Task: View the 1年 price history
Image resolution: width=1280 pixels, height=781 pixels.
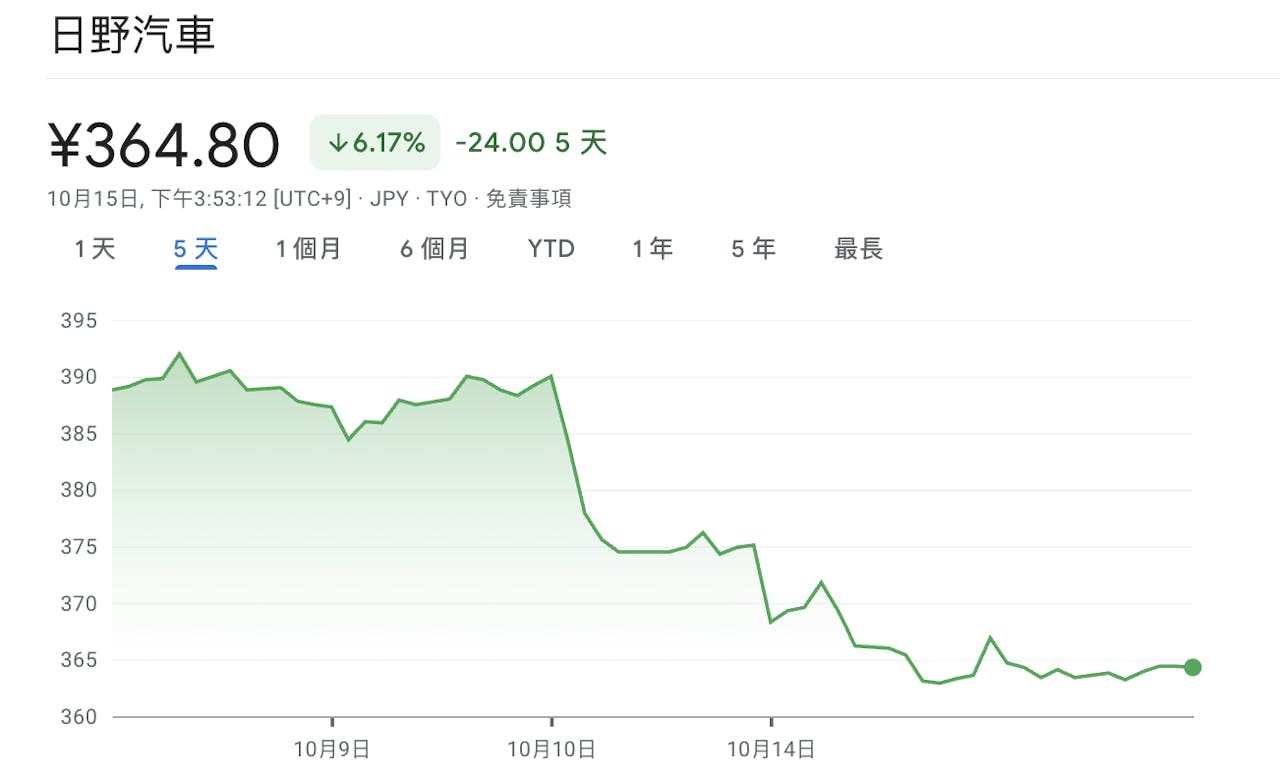Action: pyautogui.click(x=652, y=249)
